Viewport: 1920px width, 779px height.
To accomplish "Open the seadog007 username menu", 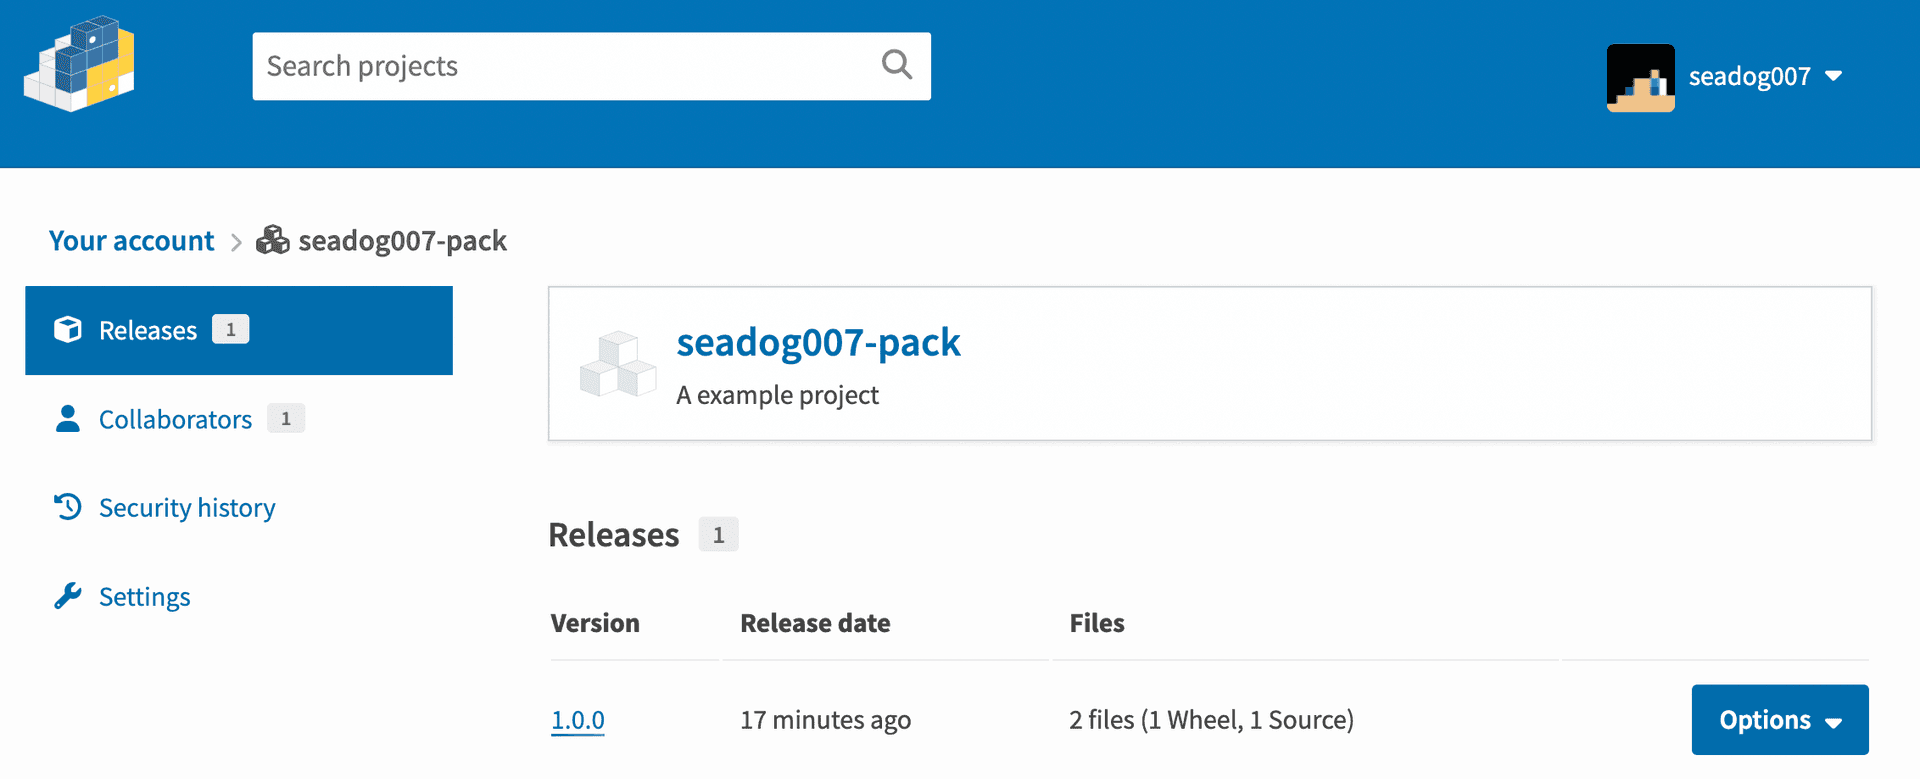I will tap(1749, 77).
